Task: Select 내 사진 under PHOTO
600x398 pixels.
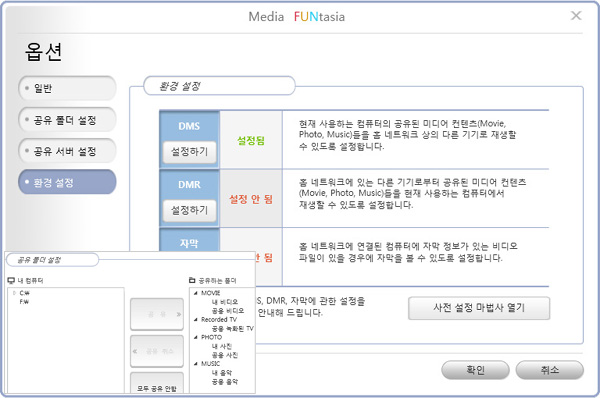Action: tap(222, 346)
